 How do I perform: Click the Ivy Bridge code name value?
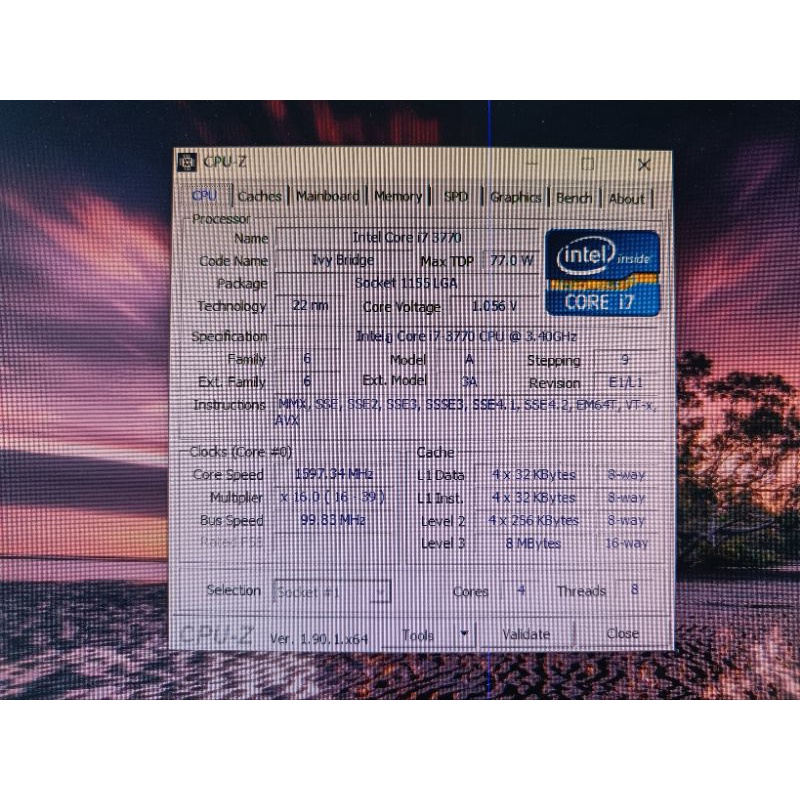[343, 260]
